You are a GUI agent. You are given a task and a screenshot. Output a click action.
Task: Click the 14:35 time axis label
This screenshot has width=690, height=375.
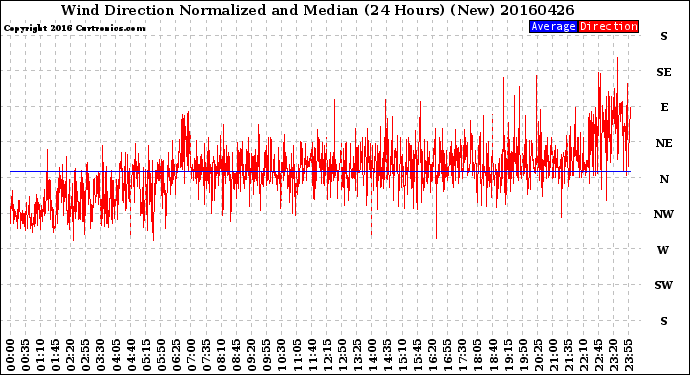(x=387, y=355)
